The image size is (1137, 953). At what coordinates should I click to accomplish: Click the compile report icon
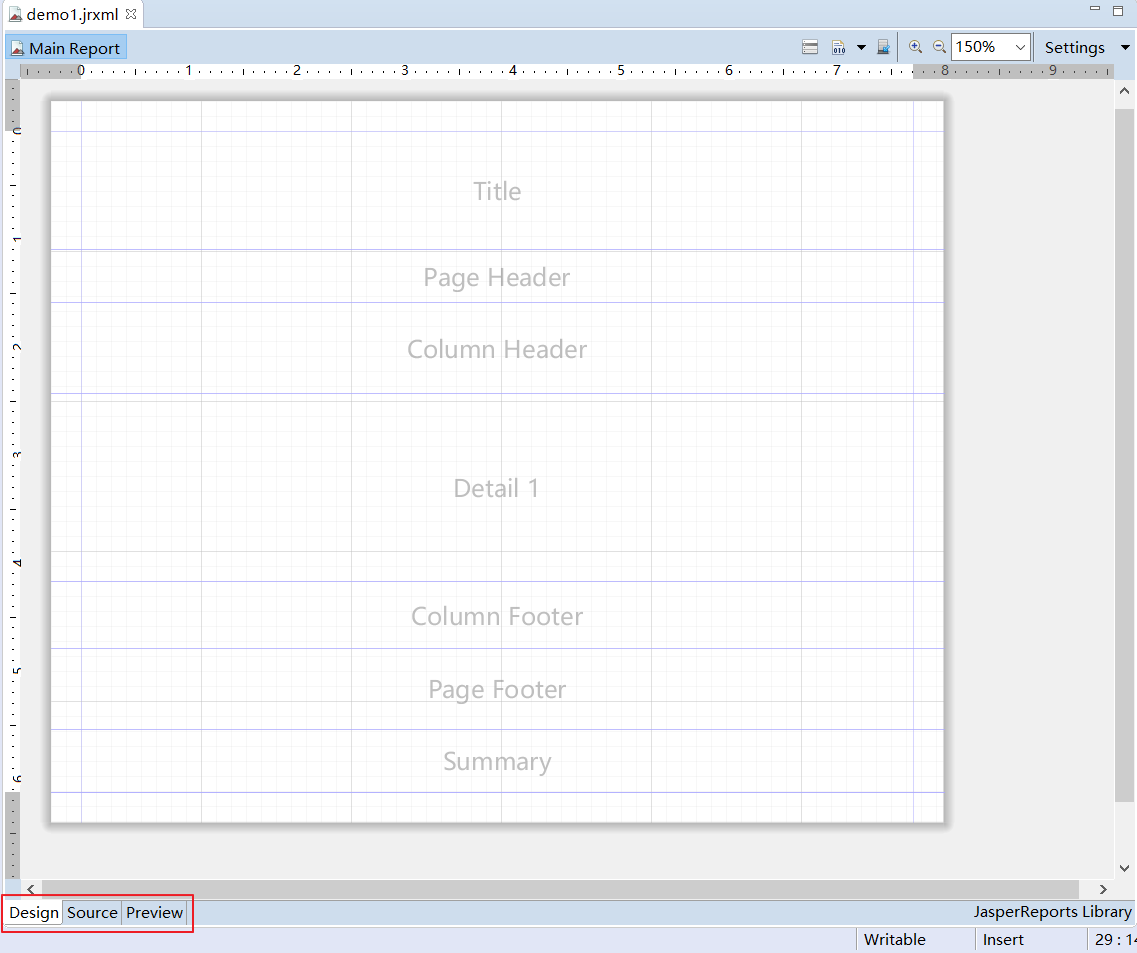click(839, 47)
